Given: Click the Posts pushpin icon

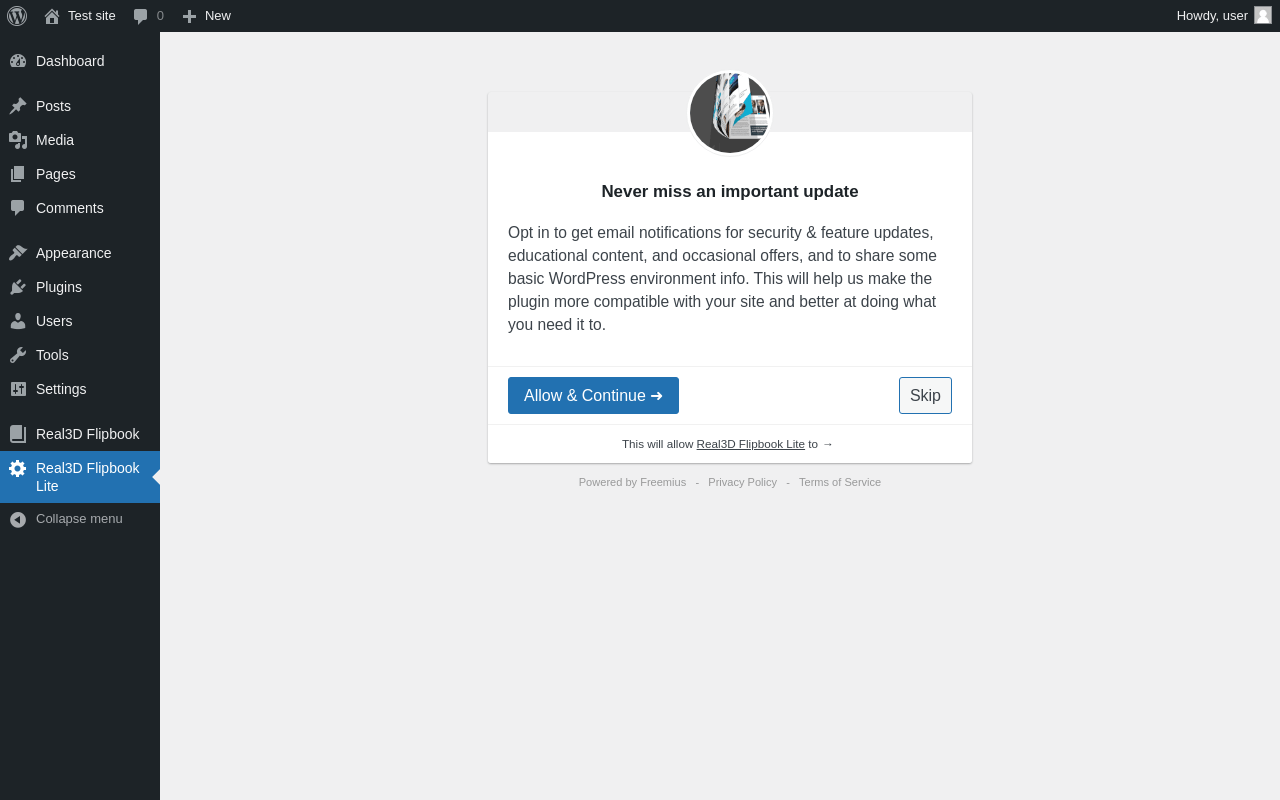Looking at the screenshot, I should point(18,106).
